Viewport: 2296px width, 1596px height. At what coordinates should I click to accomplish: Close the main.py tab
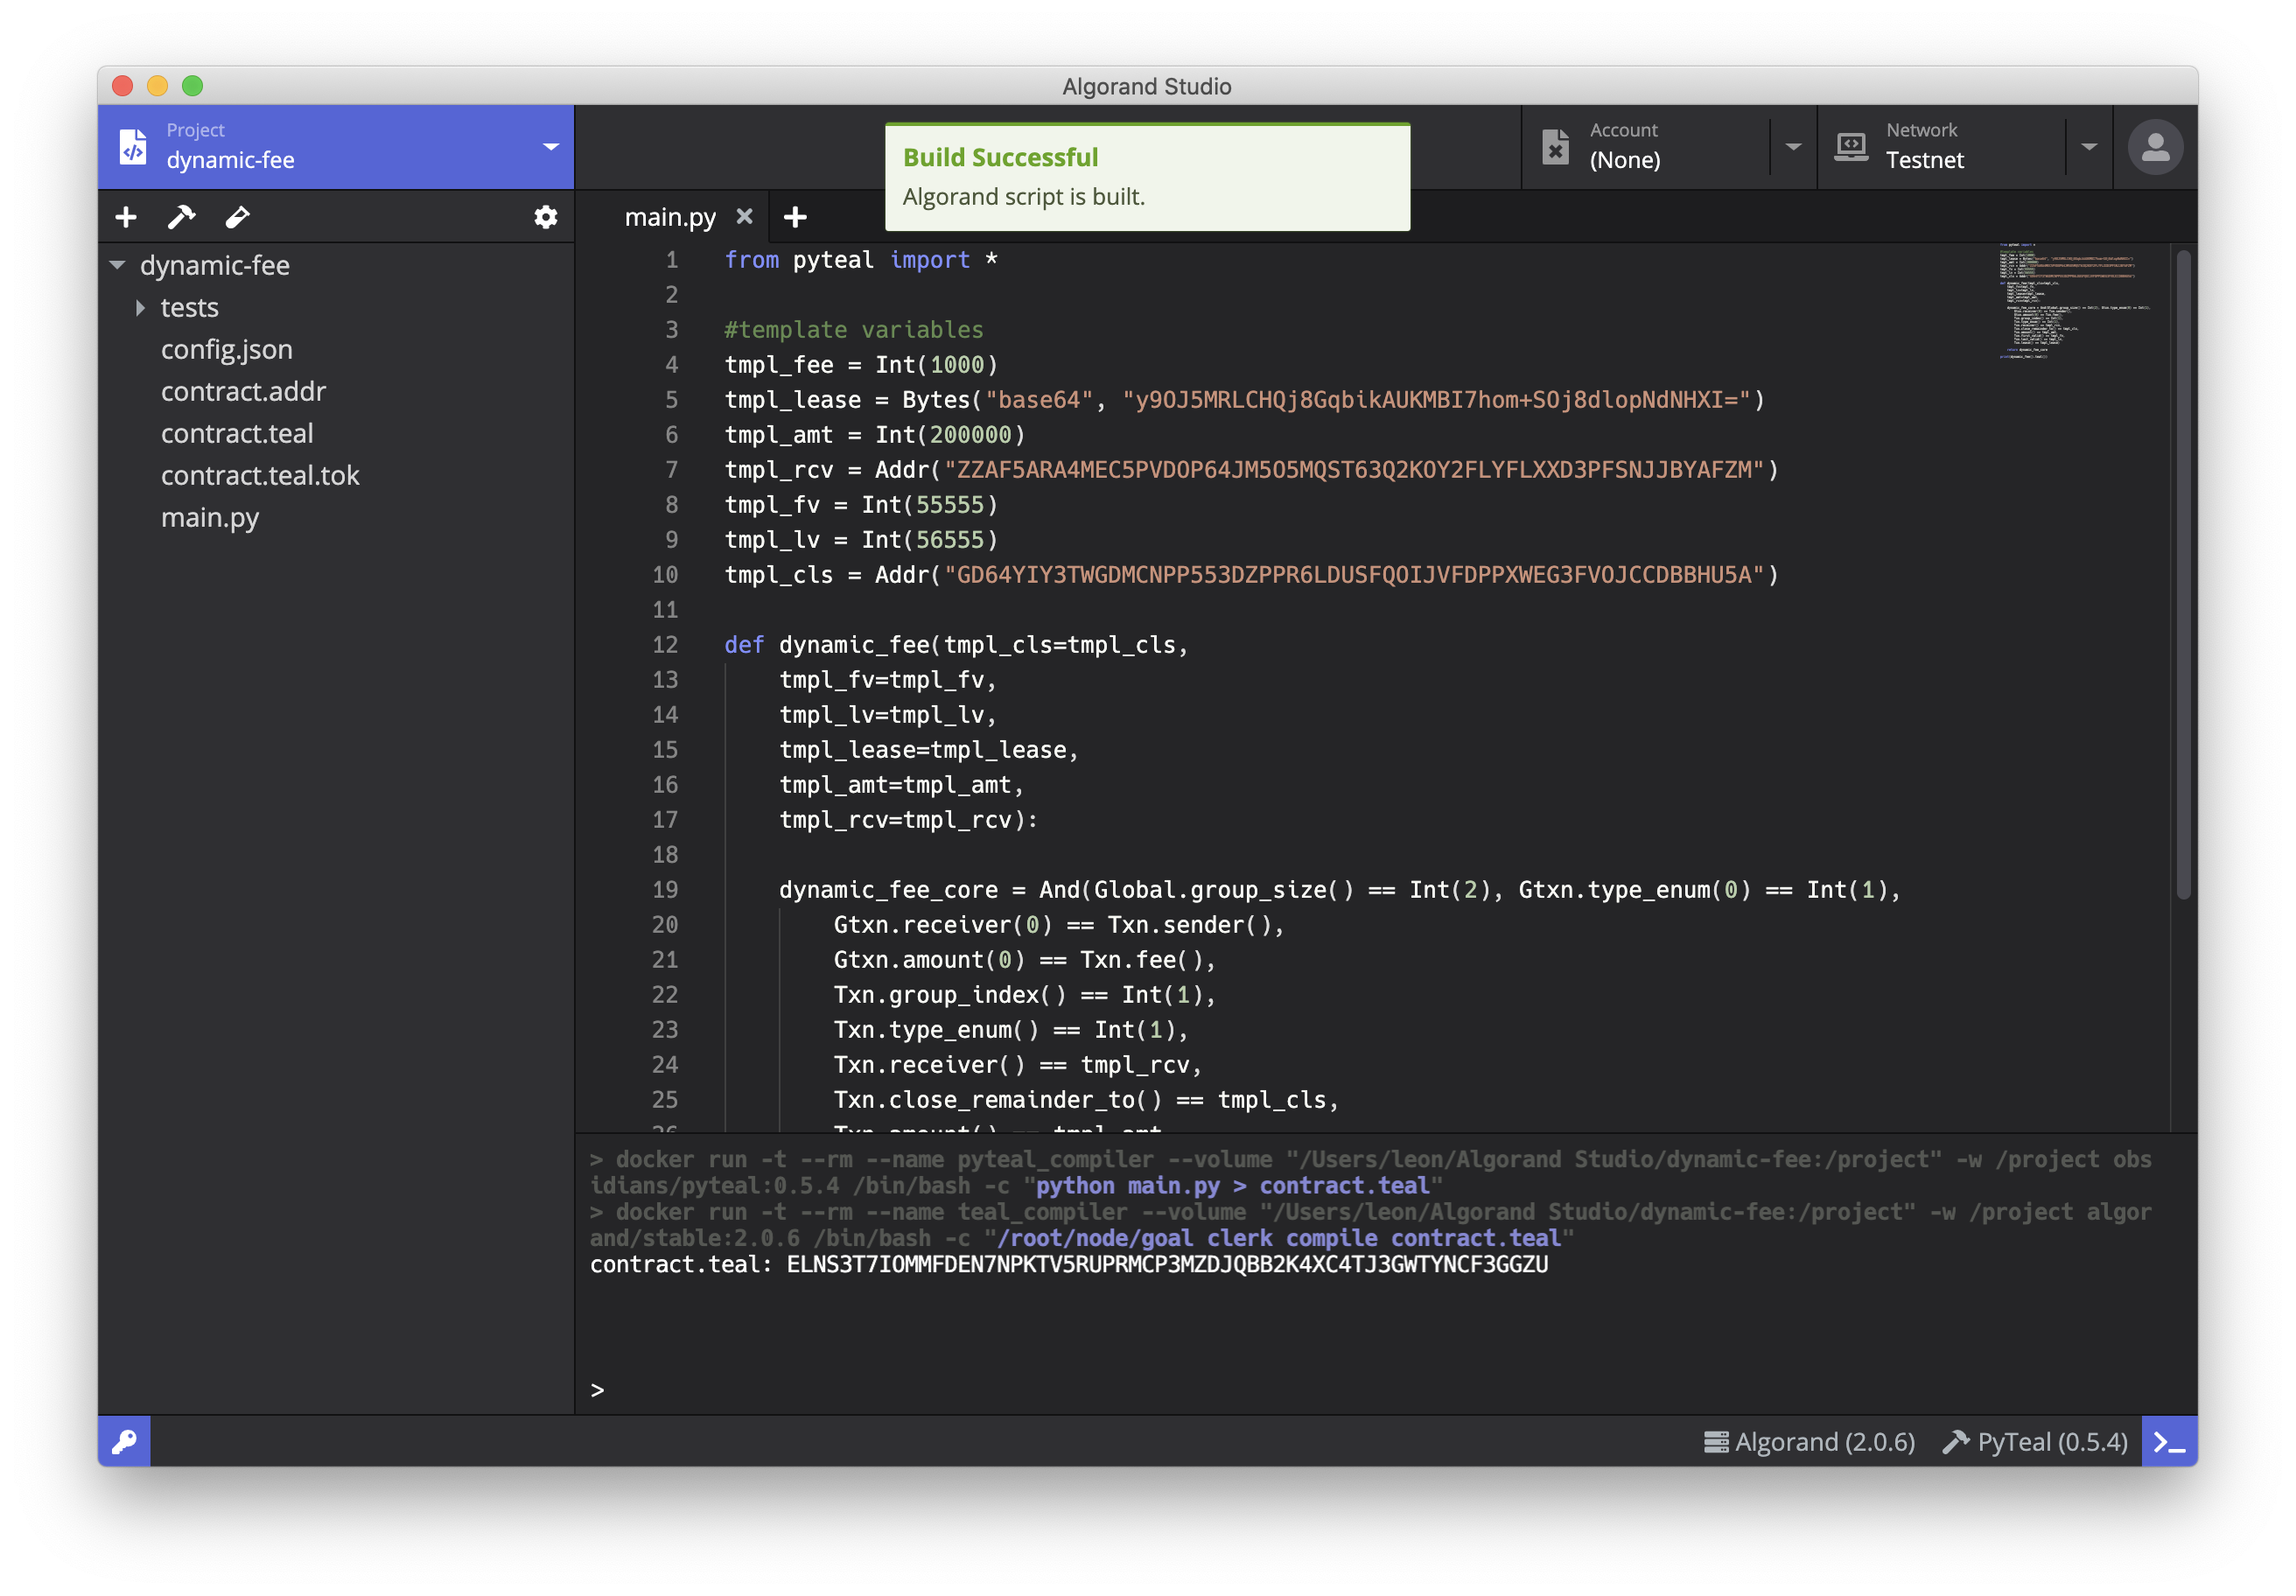pyautogui.click(x=744, y=216)
